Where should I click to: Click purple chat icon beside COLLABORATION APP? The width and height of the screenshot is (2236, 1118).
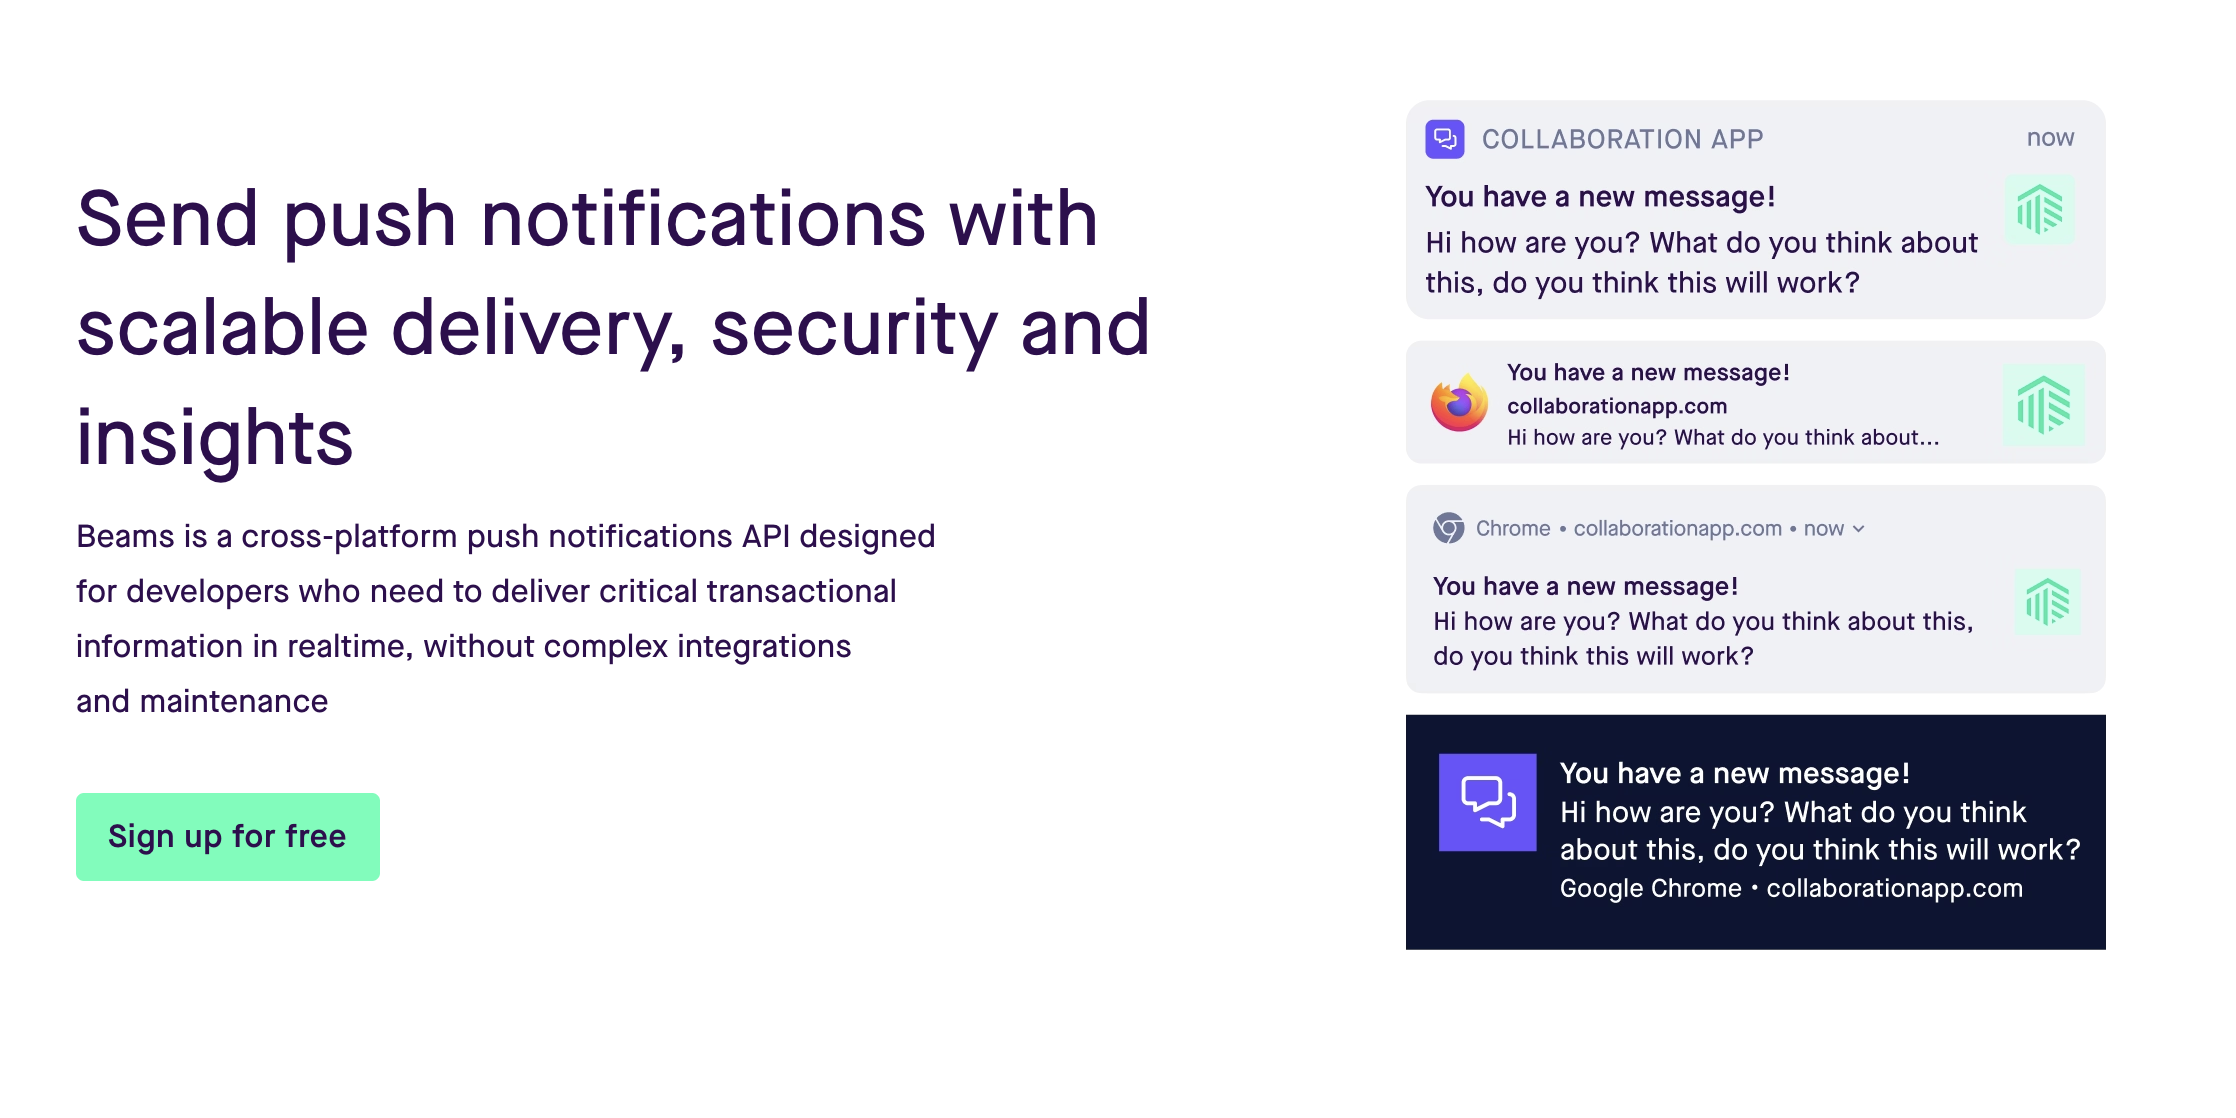point(1444,139)
